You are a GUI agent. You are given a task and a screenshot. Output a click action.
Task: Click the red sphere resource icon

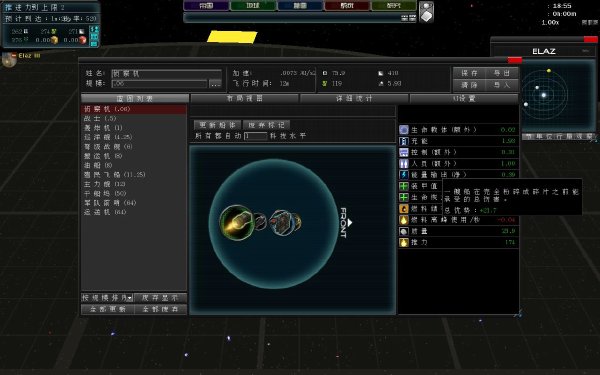click(x=83, y=40)
